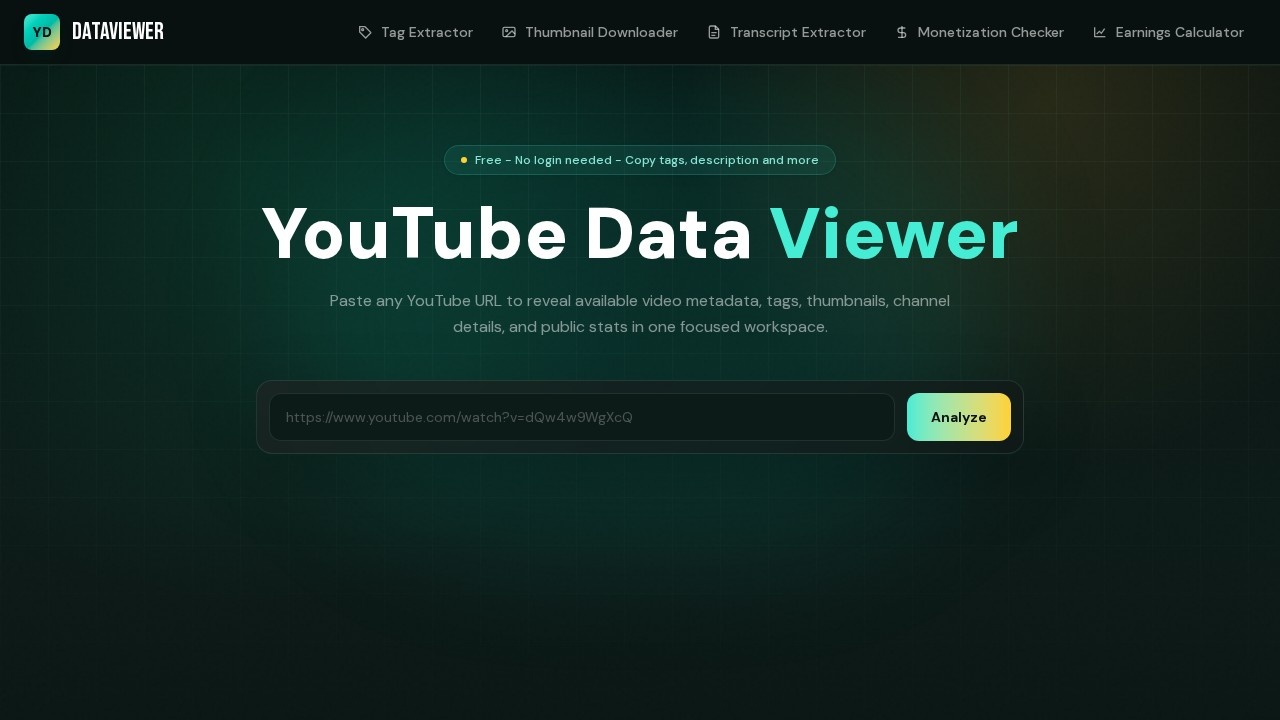This screenshot has width=1280, height=720.
Task: Click the 'YouTube Data Viewer' heading
Action: (x=640, y=235)
